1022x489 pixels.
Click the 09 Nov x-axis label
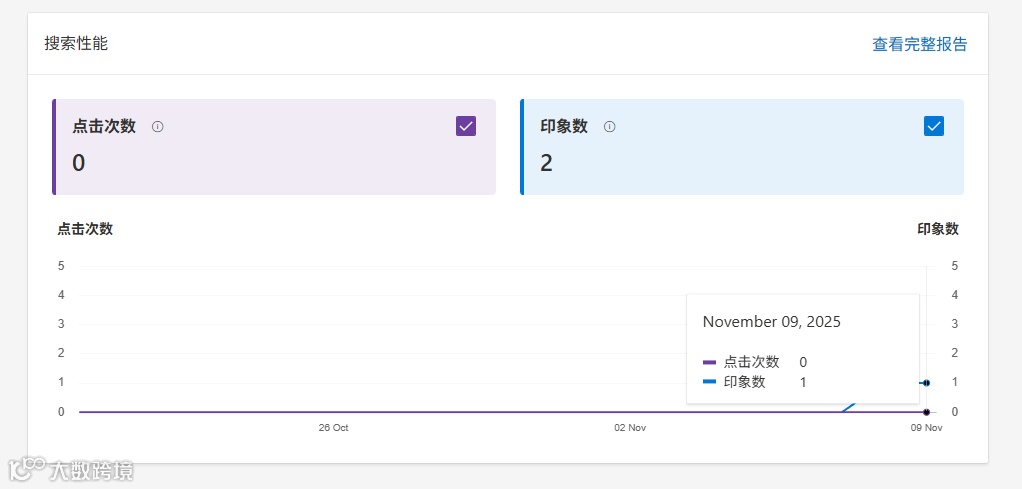(927, 428)
